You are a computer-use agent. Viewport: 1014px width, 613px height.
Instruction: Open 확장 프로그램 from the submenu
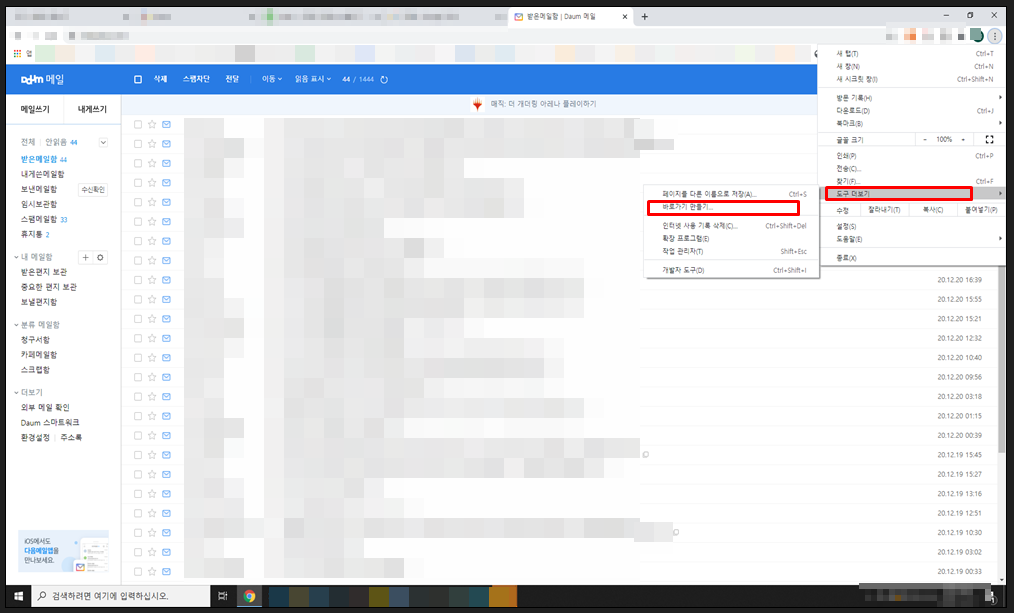[x=731, y=239]
